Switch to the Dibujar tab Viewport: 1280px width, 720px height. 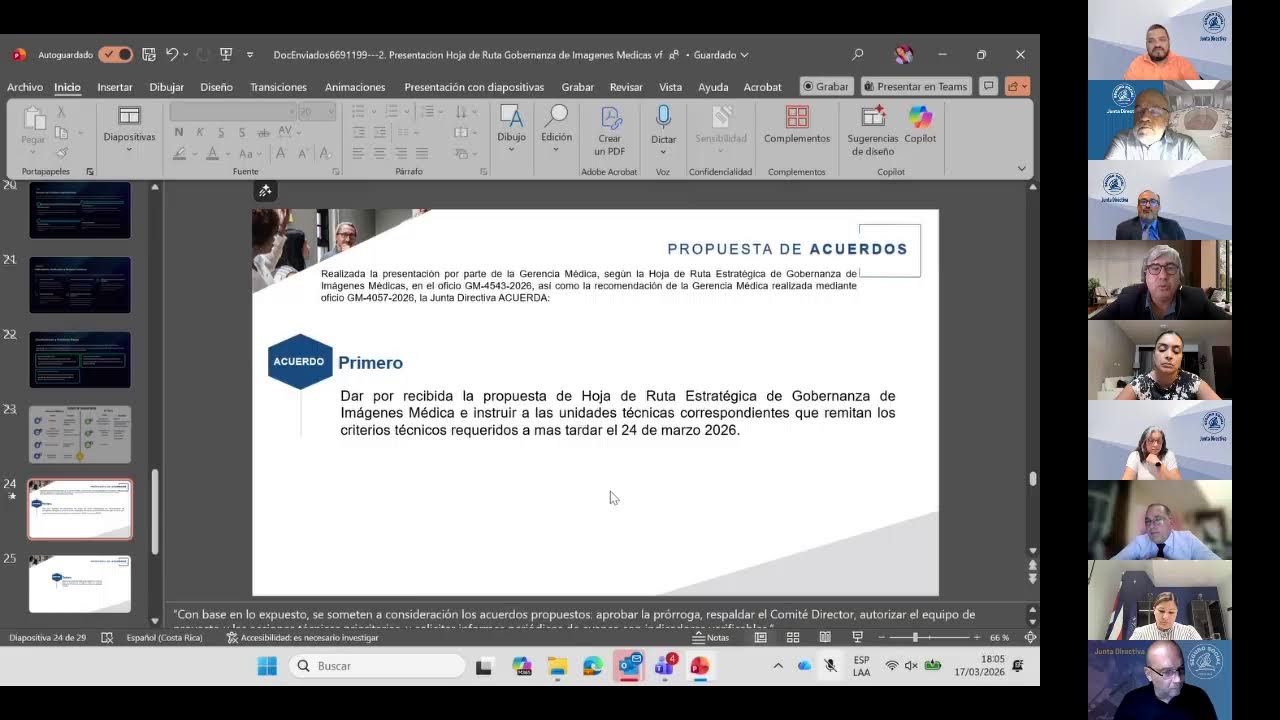pos(167,87)
